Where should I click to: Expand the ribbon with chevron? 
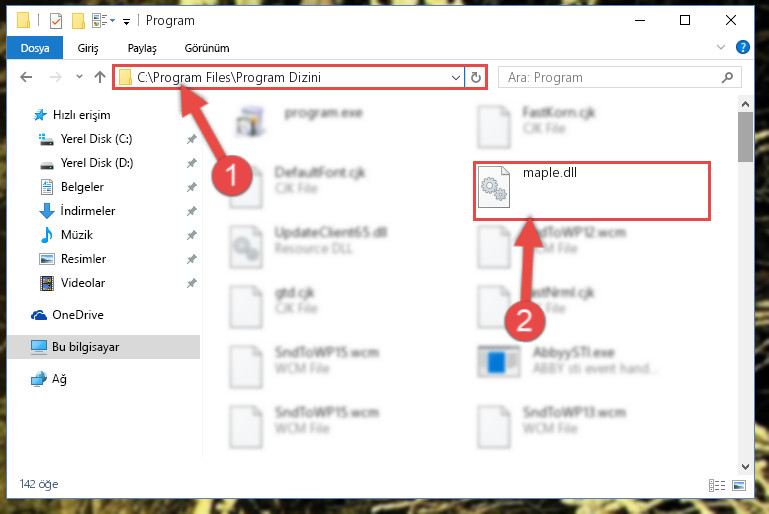(x=720, y=47)
